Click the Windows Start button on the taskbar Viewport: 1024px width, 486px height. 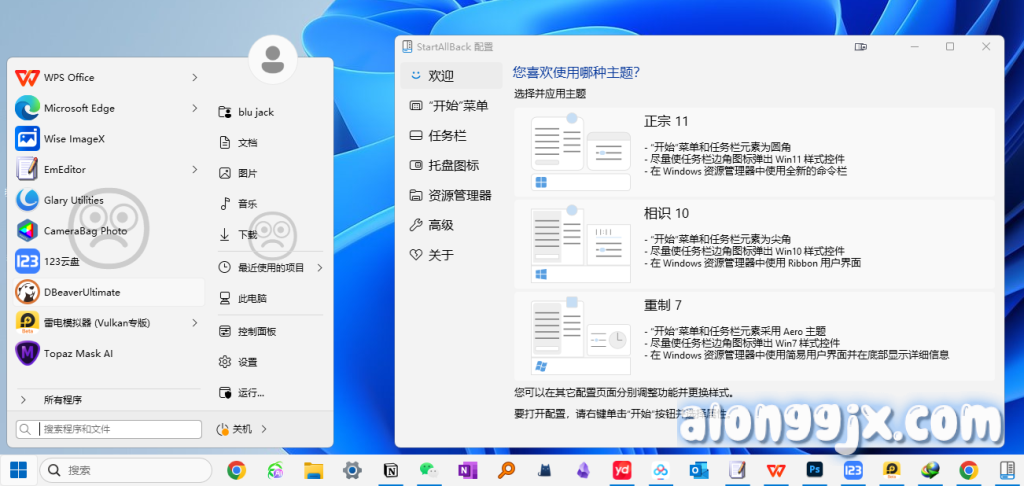(18, 470)
